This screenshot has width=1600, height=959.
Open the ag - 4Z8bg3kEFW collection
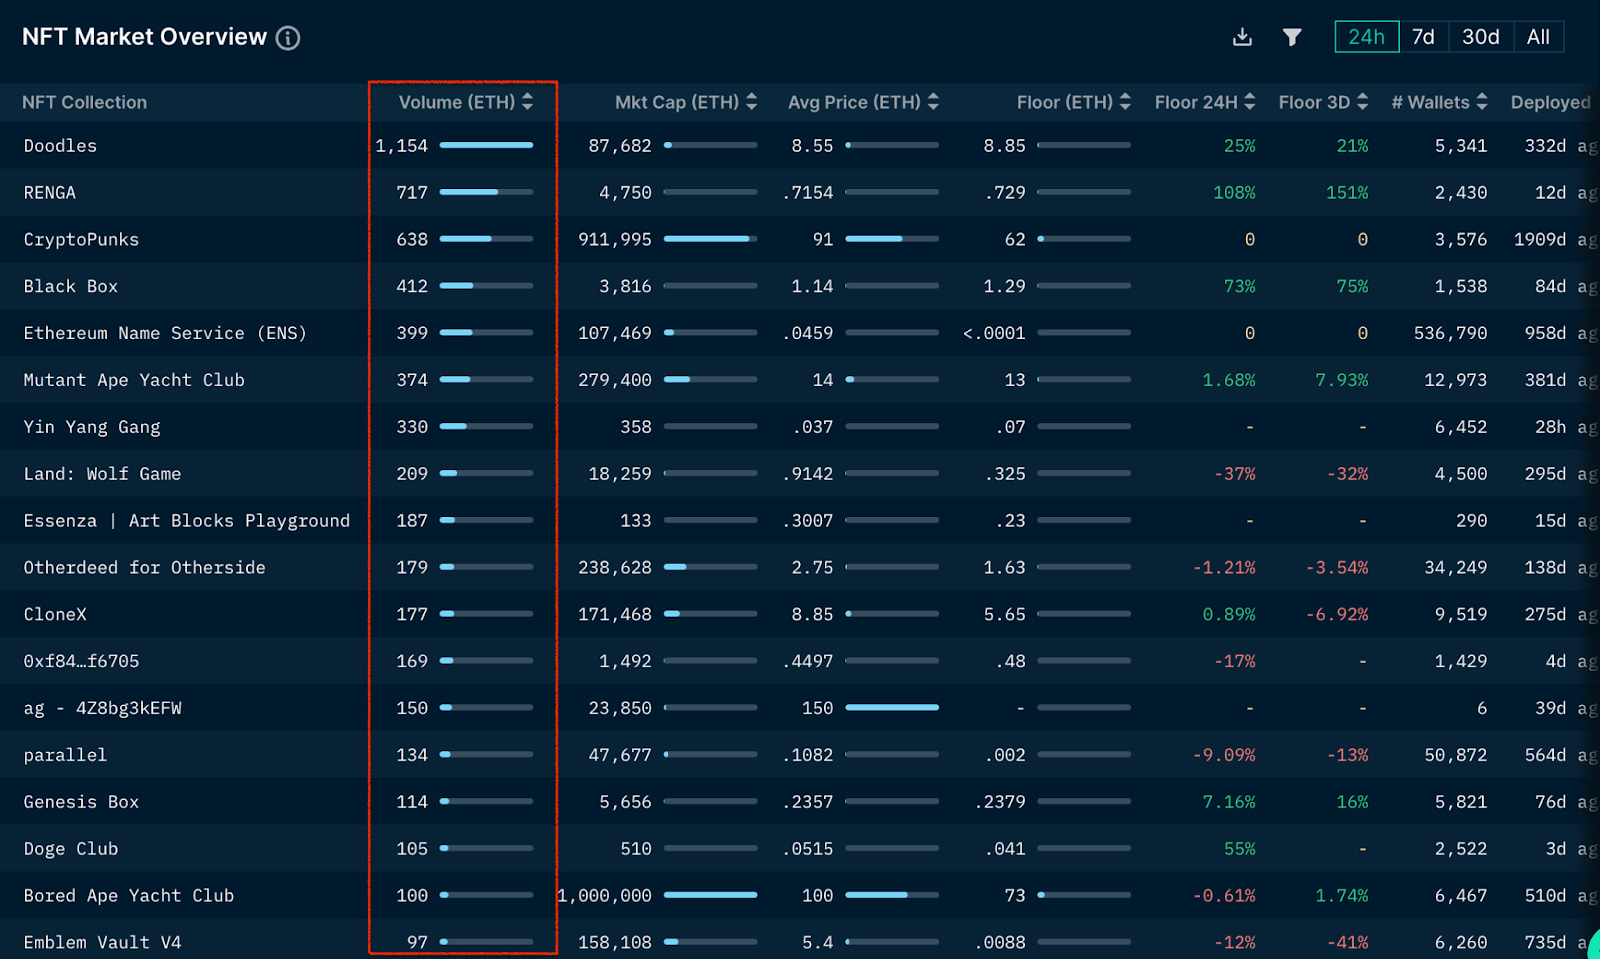102,709
